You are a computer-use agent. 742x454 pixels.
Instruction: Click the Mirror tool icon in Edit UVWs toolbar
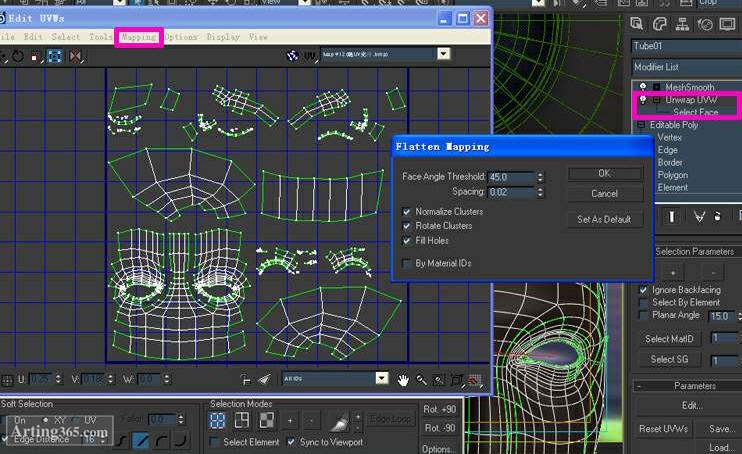75,56
